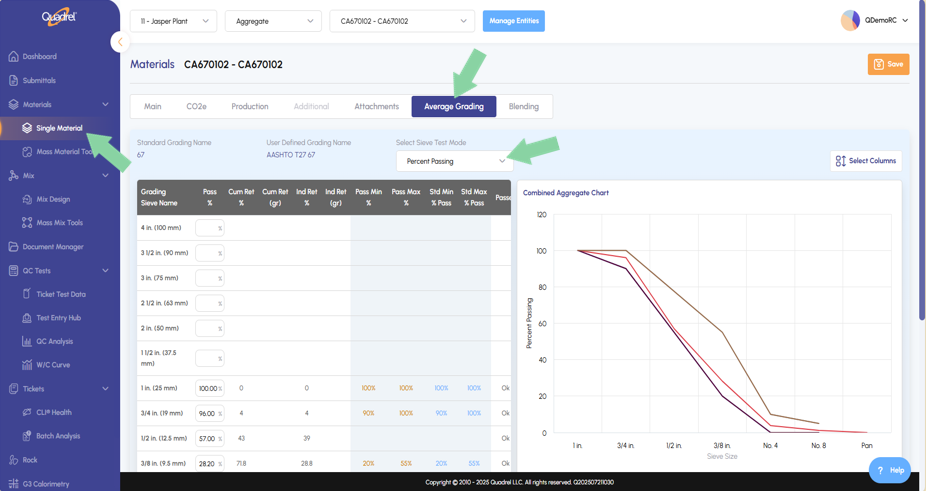Click the 3/4 in. (19 mm) Pass % field
The width and height of the screenshot is (926, 491).
210,413
